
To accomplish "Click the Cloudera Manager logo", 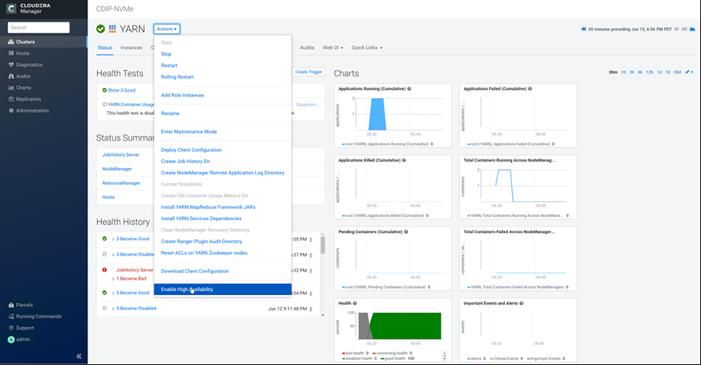I will click(29, 8).
